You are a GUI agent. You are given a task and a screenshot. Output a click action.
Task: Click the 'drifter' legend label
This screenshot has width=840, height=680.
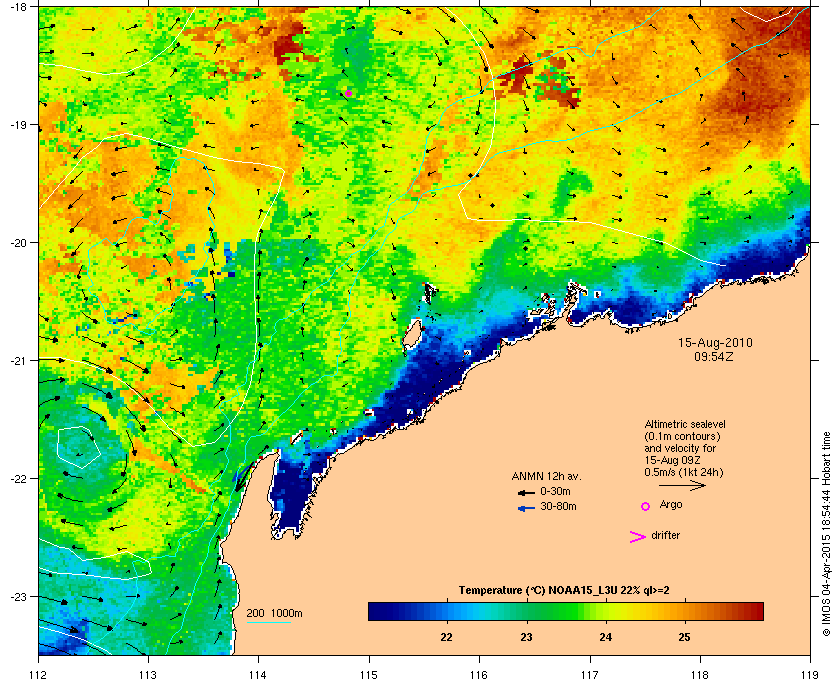tap(665, 535)
